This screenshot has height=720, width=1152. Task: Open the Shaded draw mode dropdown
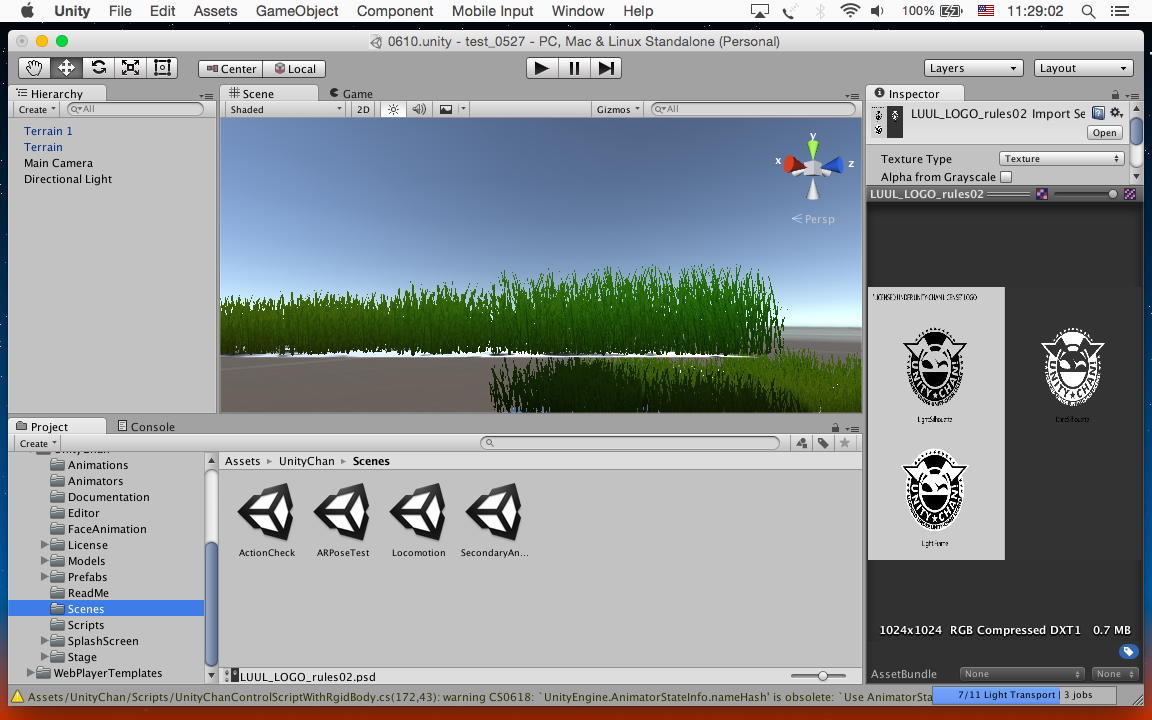coord(284,109)
